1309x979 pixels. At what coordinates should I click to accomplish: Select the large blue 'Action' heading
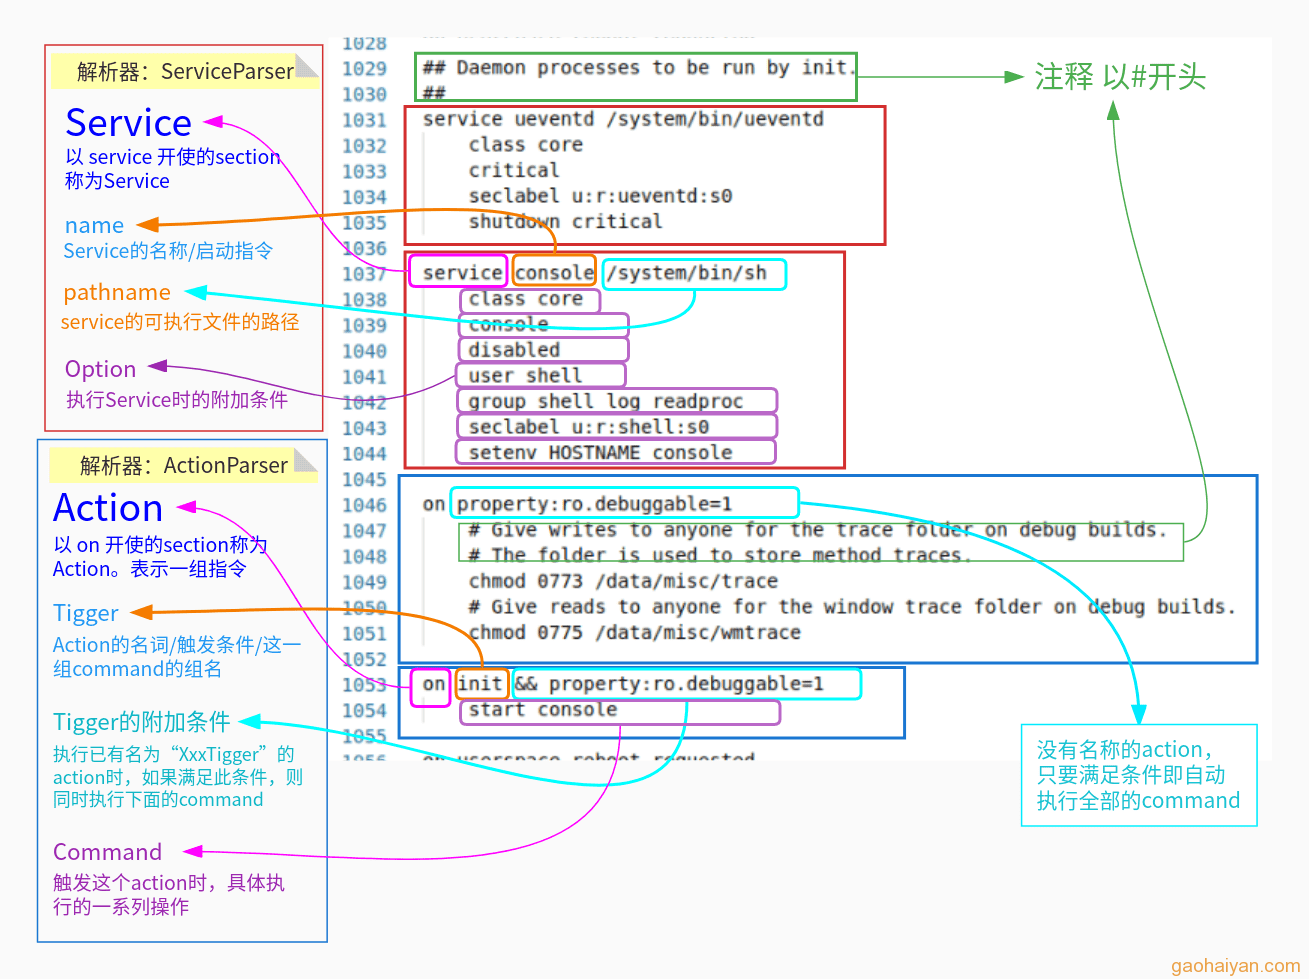(108, 508)
